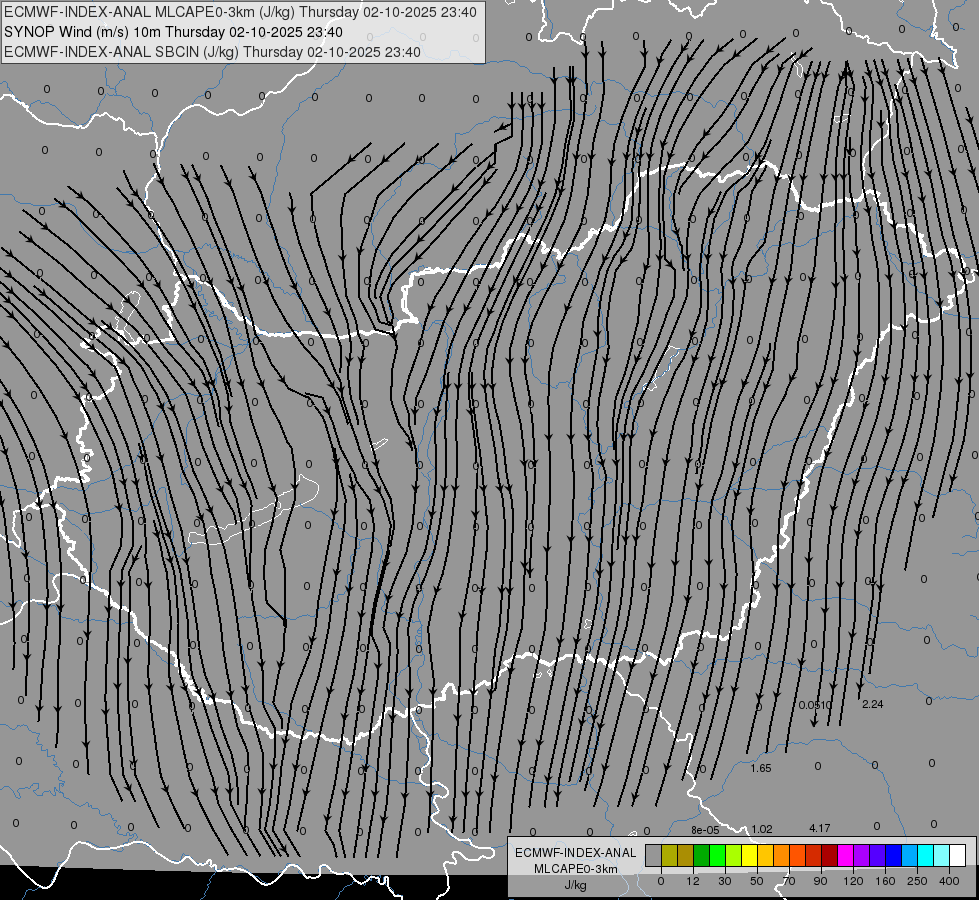Click the map value 2.24
Image resolution: width=979 pixels, height=900 pixels.
(x=872, y=705)
